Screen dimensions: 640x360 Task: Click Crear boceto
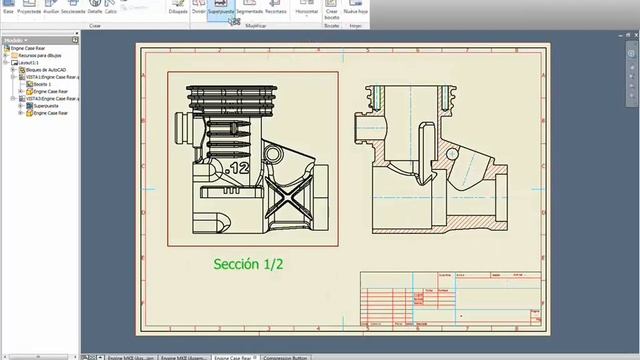click(332, 10)
